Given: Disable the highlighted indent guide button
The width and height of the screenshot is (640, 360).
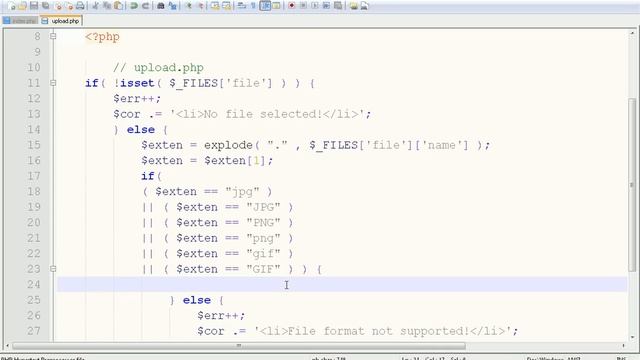Looking at the screenshot, I should [265, 6].
